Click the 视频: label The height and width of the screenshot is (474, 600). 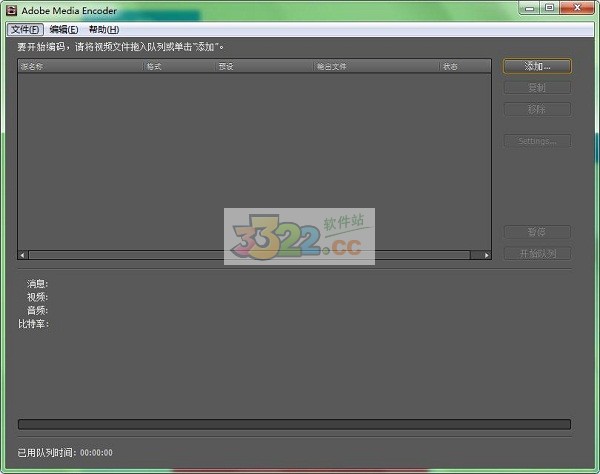point(37,297)
